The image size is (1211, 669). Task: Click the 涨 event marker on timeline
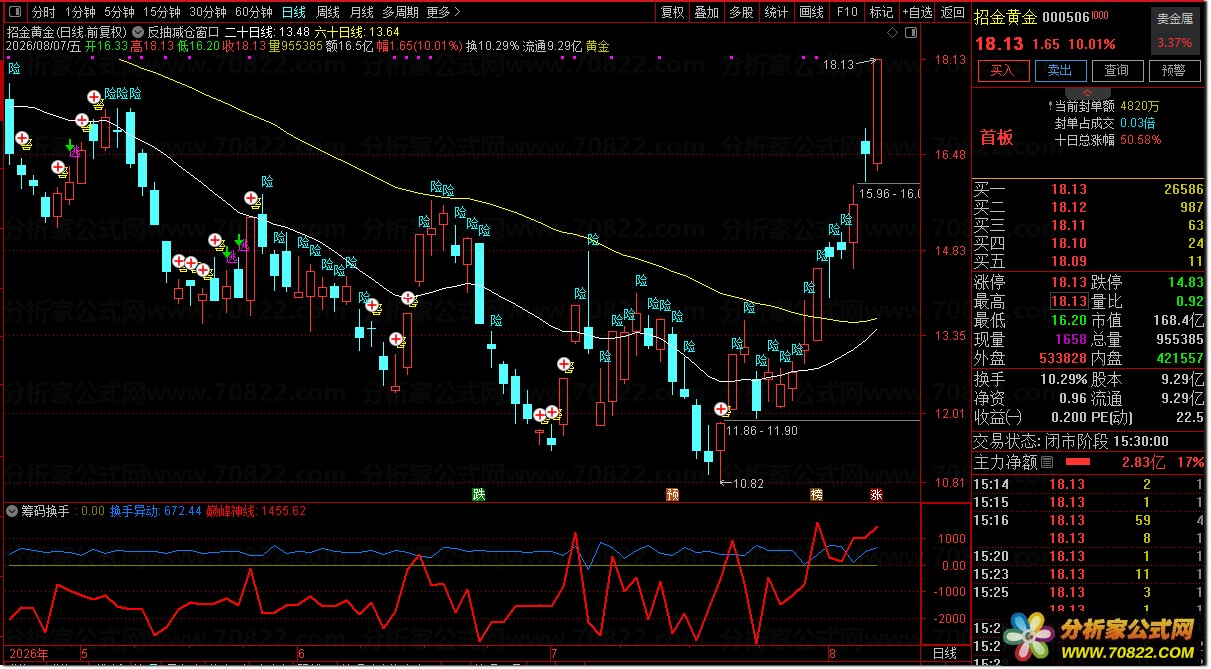pos(876,495)
